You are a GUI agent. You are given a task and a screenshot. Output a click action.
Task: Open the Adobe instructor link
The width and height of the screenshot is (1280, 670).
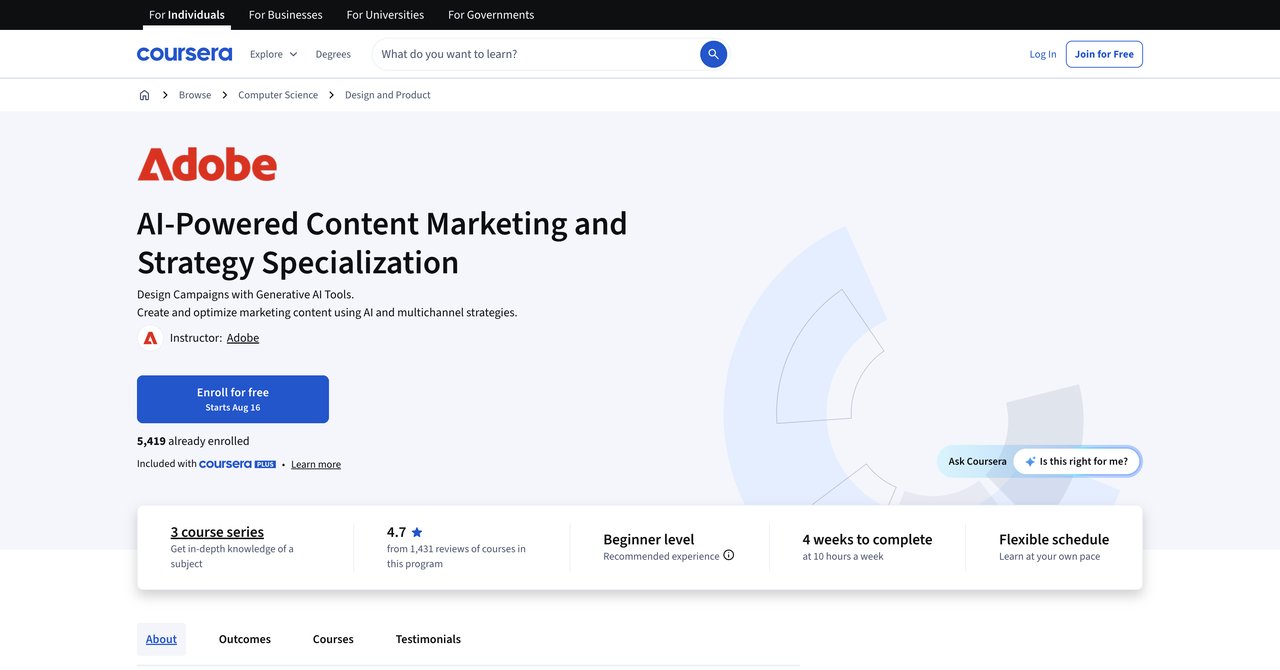(x=243, y=338)
